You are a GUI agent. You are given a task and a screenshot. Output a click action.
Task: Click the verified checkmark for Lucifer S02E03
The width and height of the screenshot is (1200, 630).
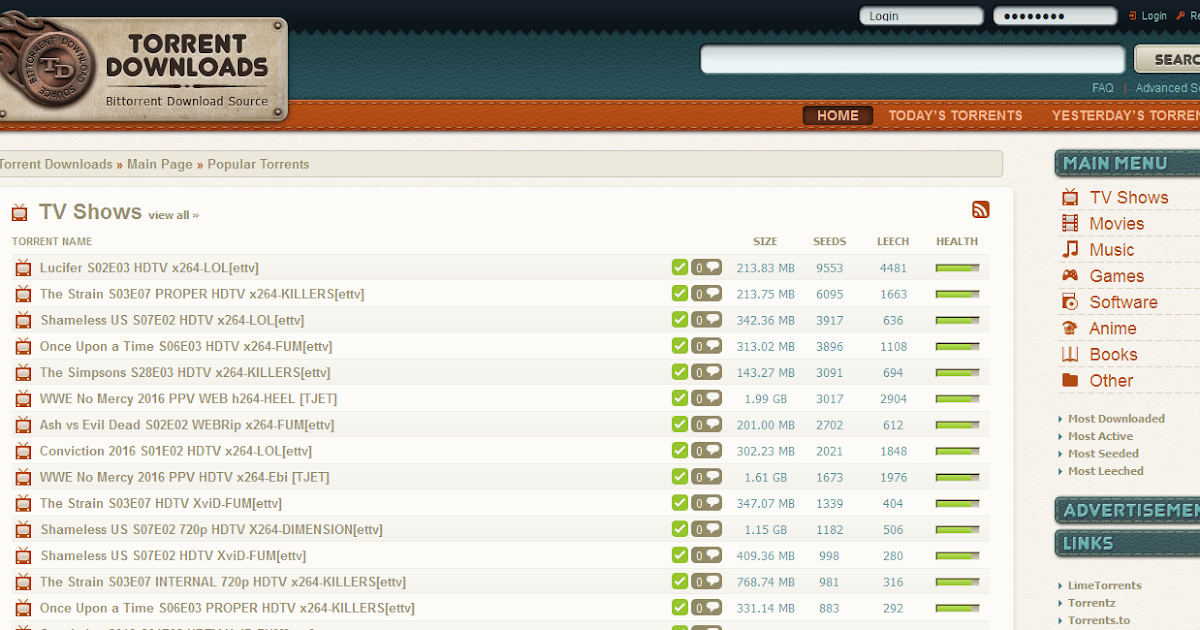pos(680,267)
